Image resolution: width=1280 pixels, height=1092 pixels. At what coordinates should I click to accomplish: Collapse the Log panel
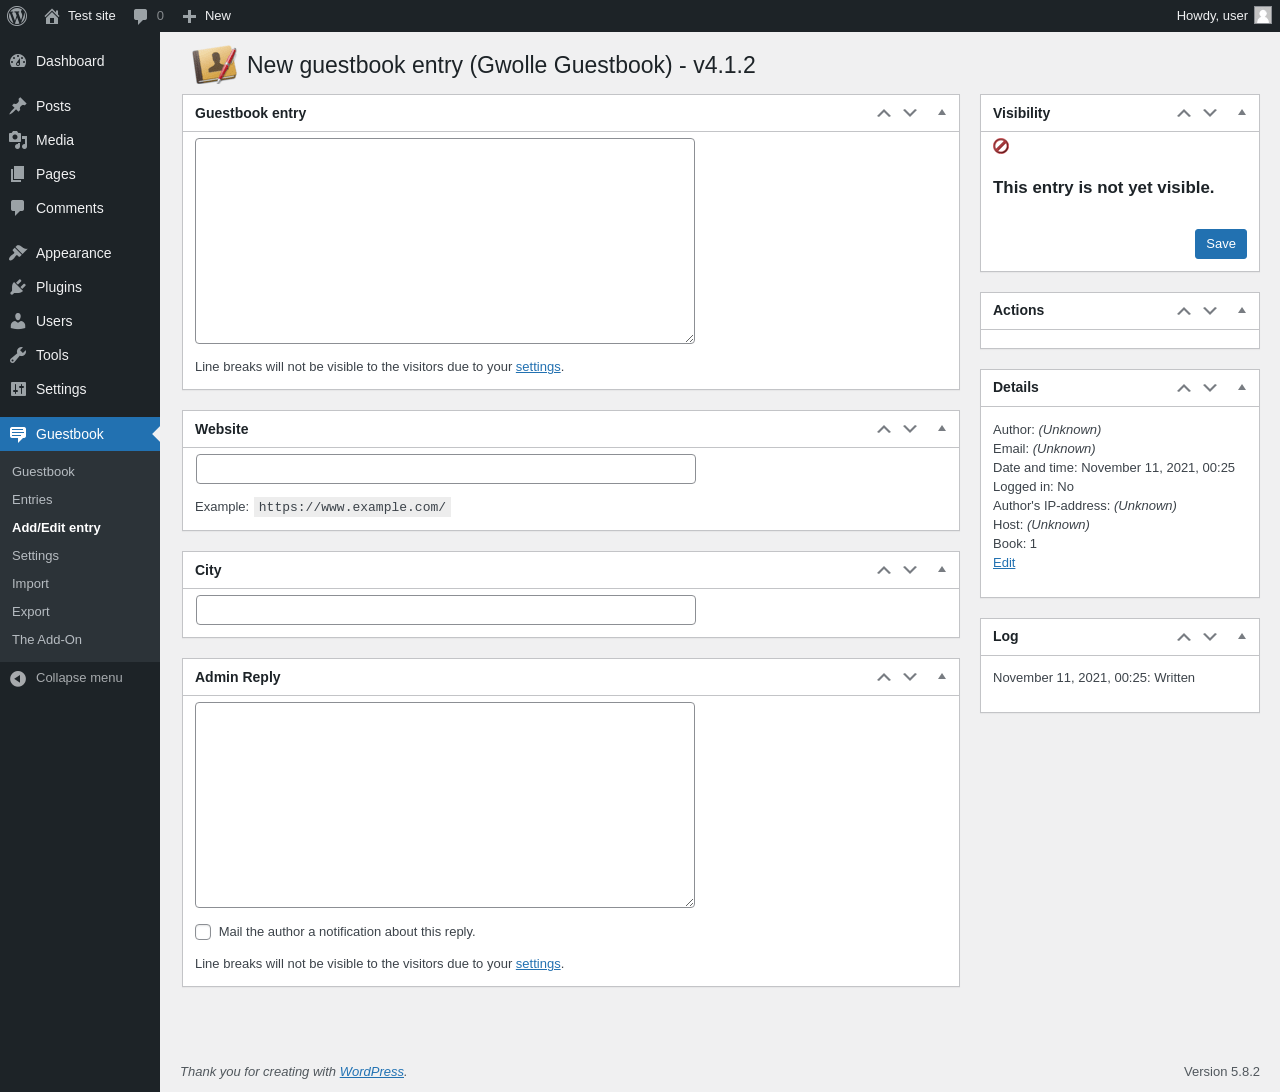click(x=1242, y=636)
